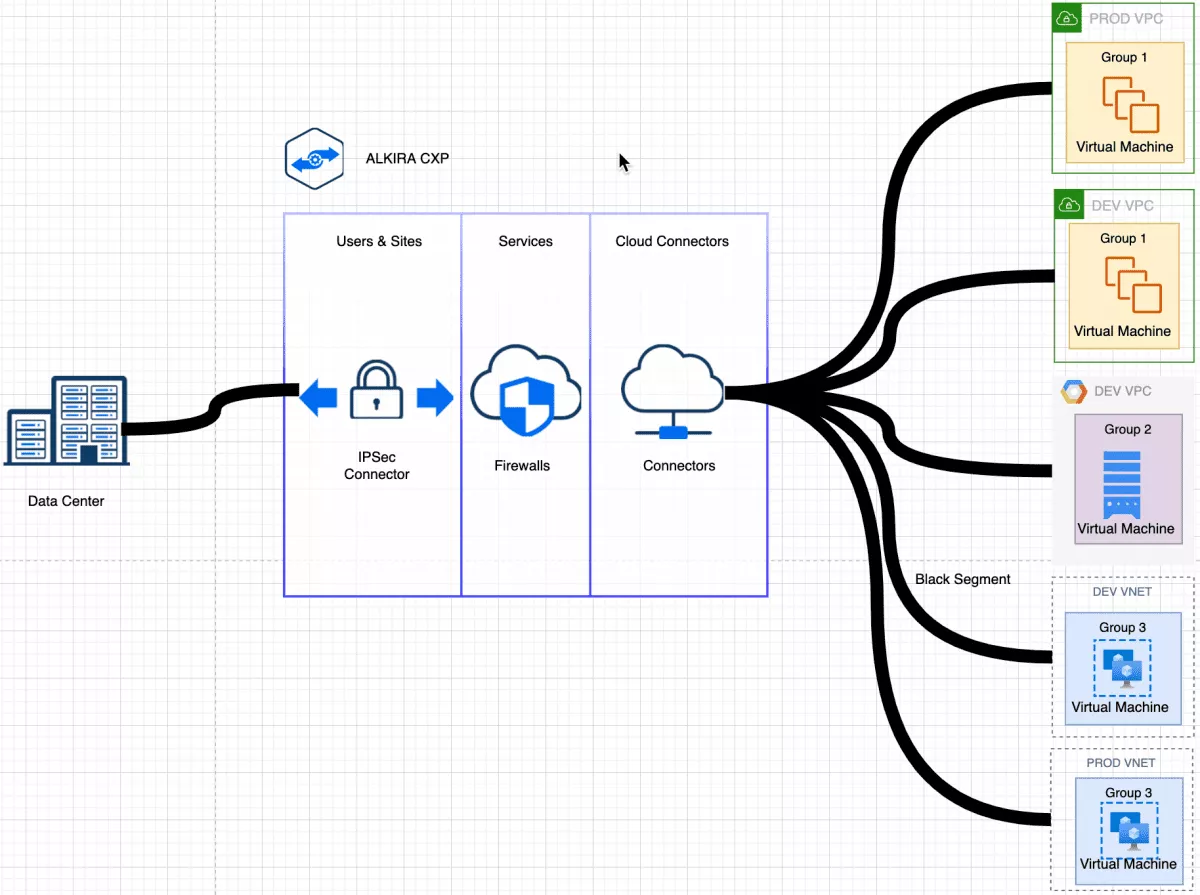
Task: Click the left blue arrow by padlock
Action: [318, 397]
